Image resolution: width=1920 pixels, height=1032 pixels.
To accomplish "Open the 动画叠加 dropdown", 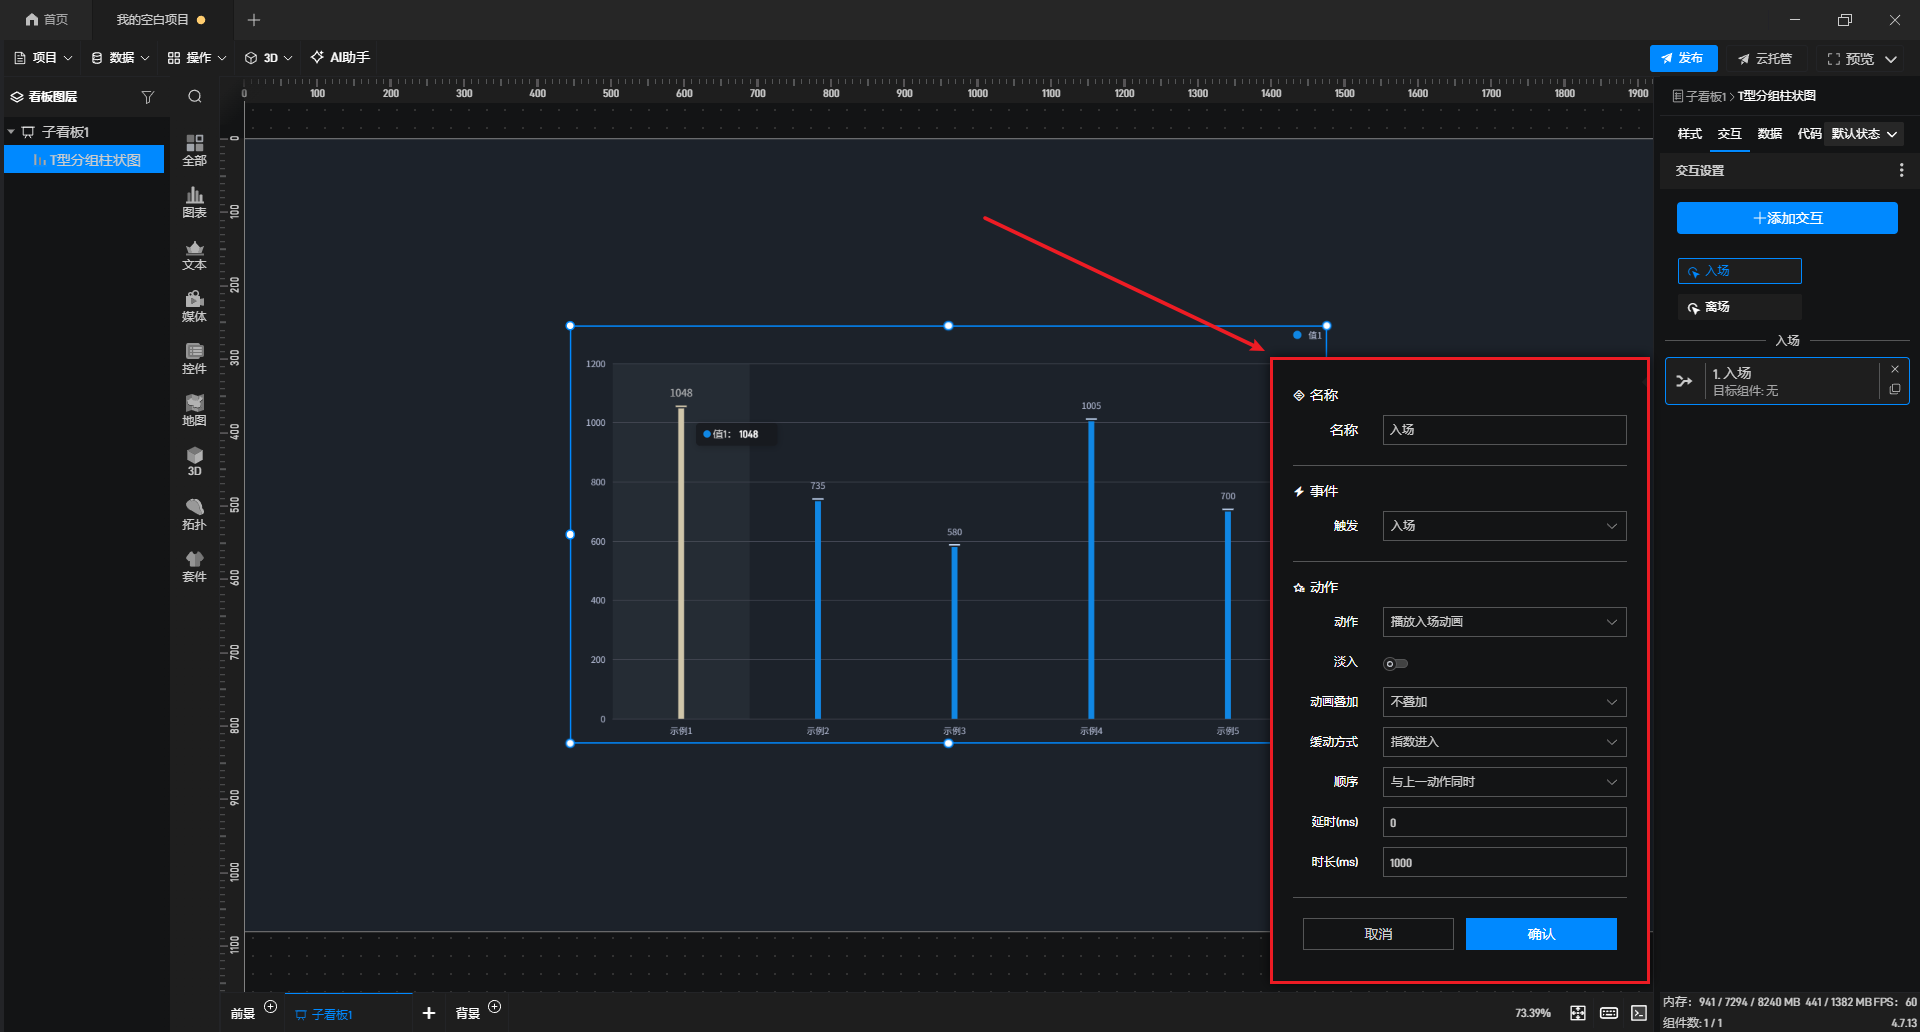I will click(1504, 702).
